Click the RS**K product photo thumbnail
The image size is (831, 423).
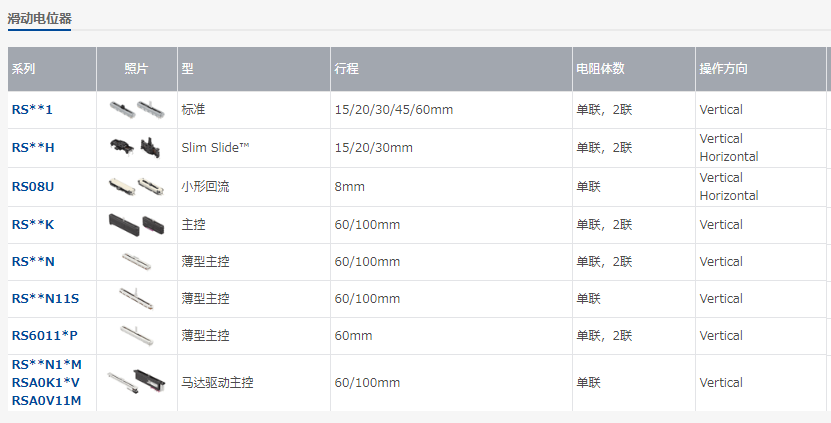click(136, 225)
